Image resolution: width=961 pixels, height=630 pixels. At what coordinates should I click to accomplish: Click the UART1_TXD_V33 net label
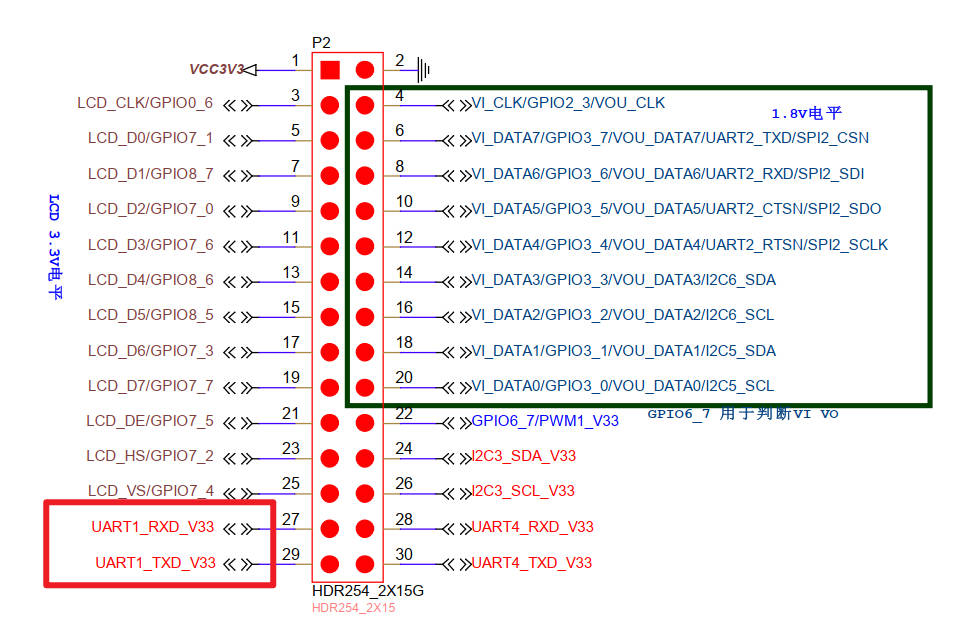(x=155, y=563)
